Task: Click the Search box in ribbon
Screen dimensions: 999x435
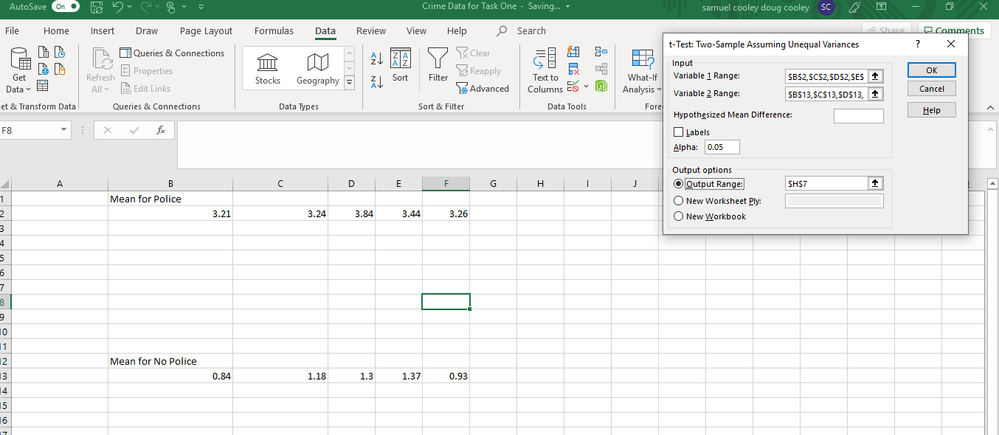Action: tap(522, 31)
